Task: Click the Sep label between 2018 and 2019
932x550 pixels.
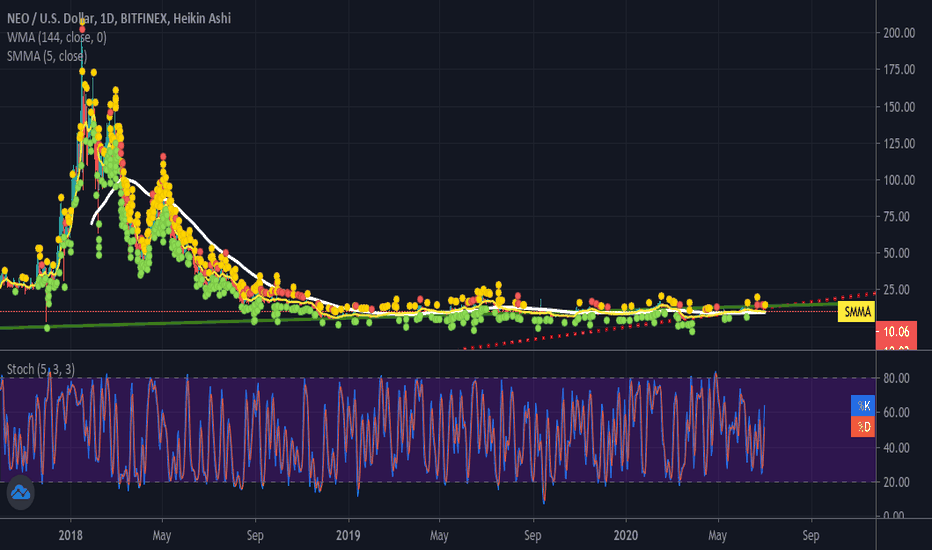Action: click(255, 535)
